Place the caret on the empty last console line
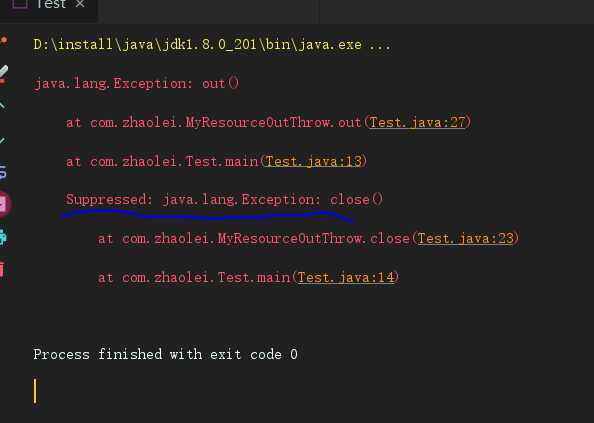 [x=36, y=391]
